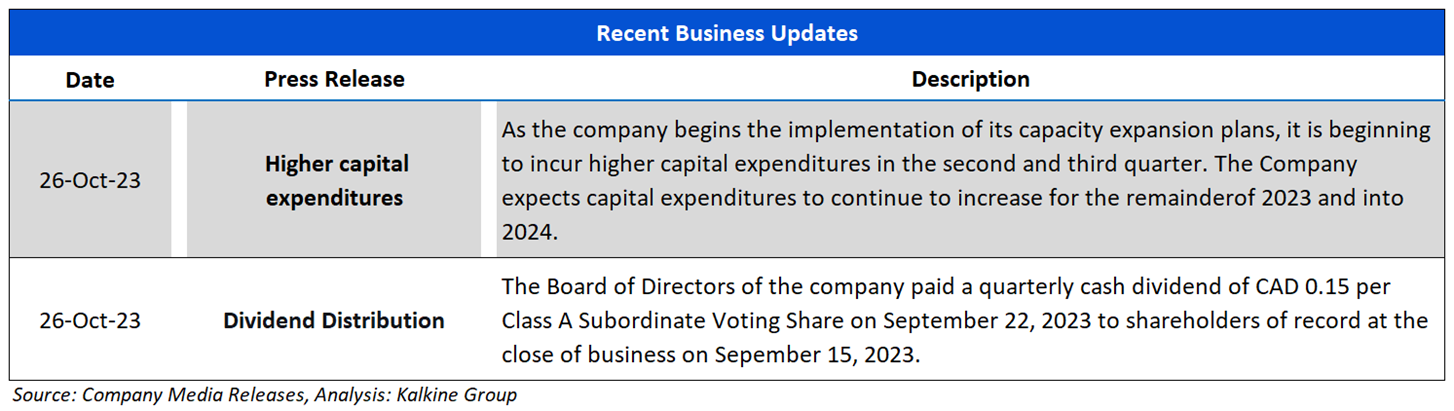The width and height of the screenshot is (1454, 411).
Task: Select the 'Press Release' column header
Action: point(334,79)
